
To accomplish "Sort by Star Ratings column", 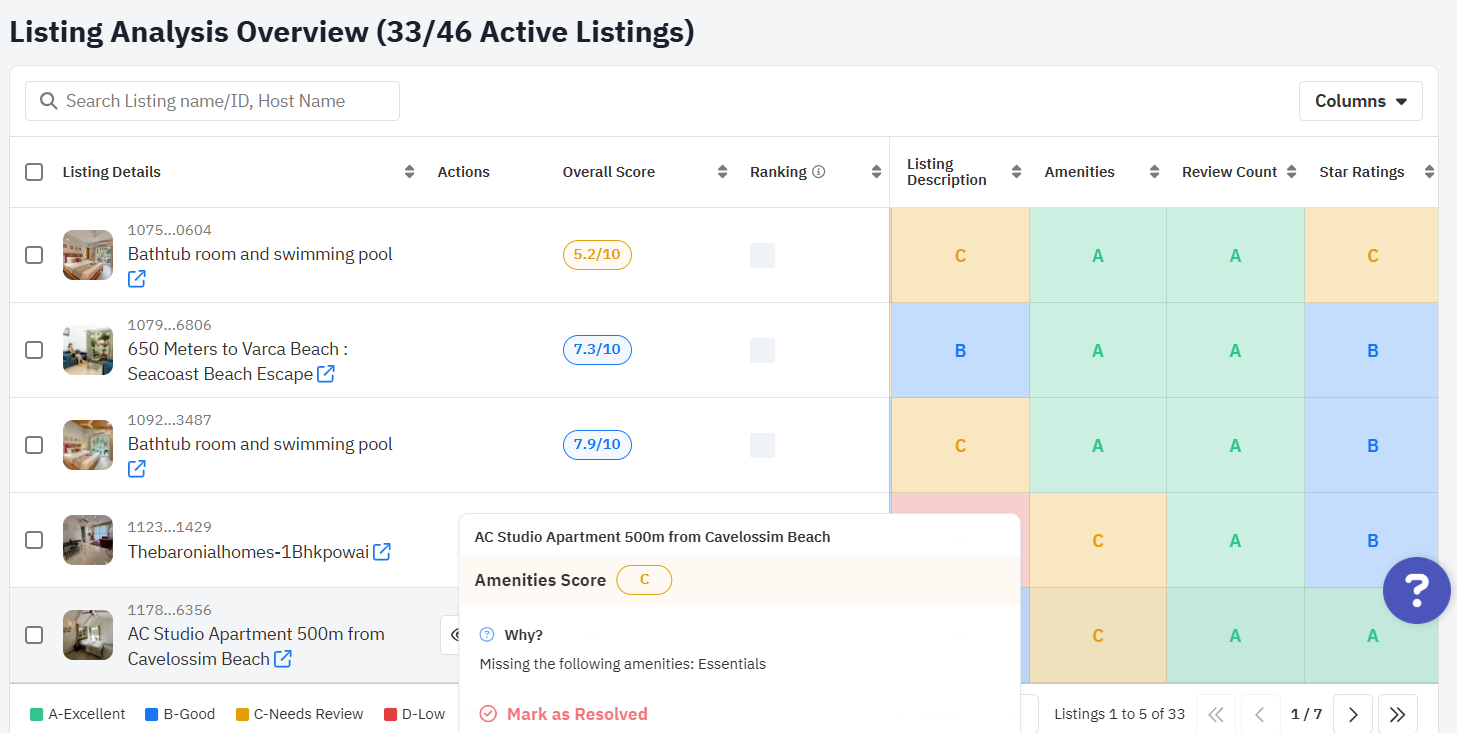I will pyautogui.click(x=1429, y=172).
